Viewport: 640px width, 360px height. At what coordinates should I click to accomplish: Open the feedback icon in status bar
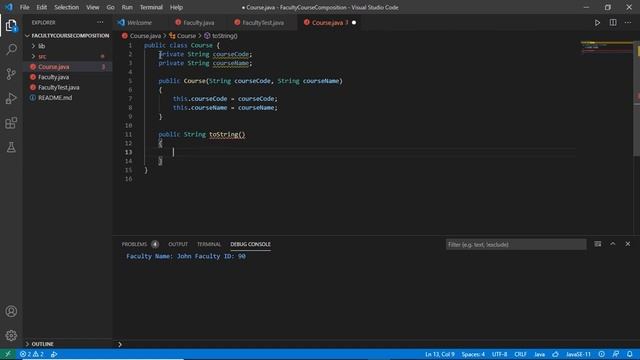tap(616, 354)
